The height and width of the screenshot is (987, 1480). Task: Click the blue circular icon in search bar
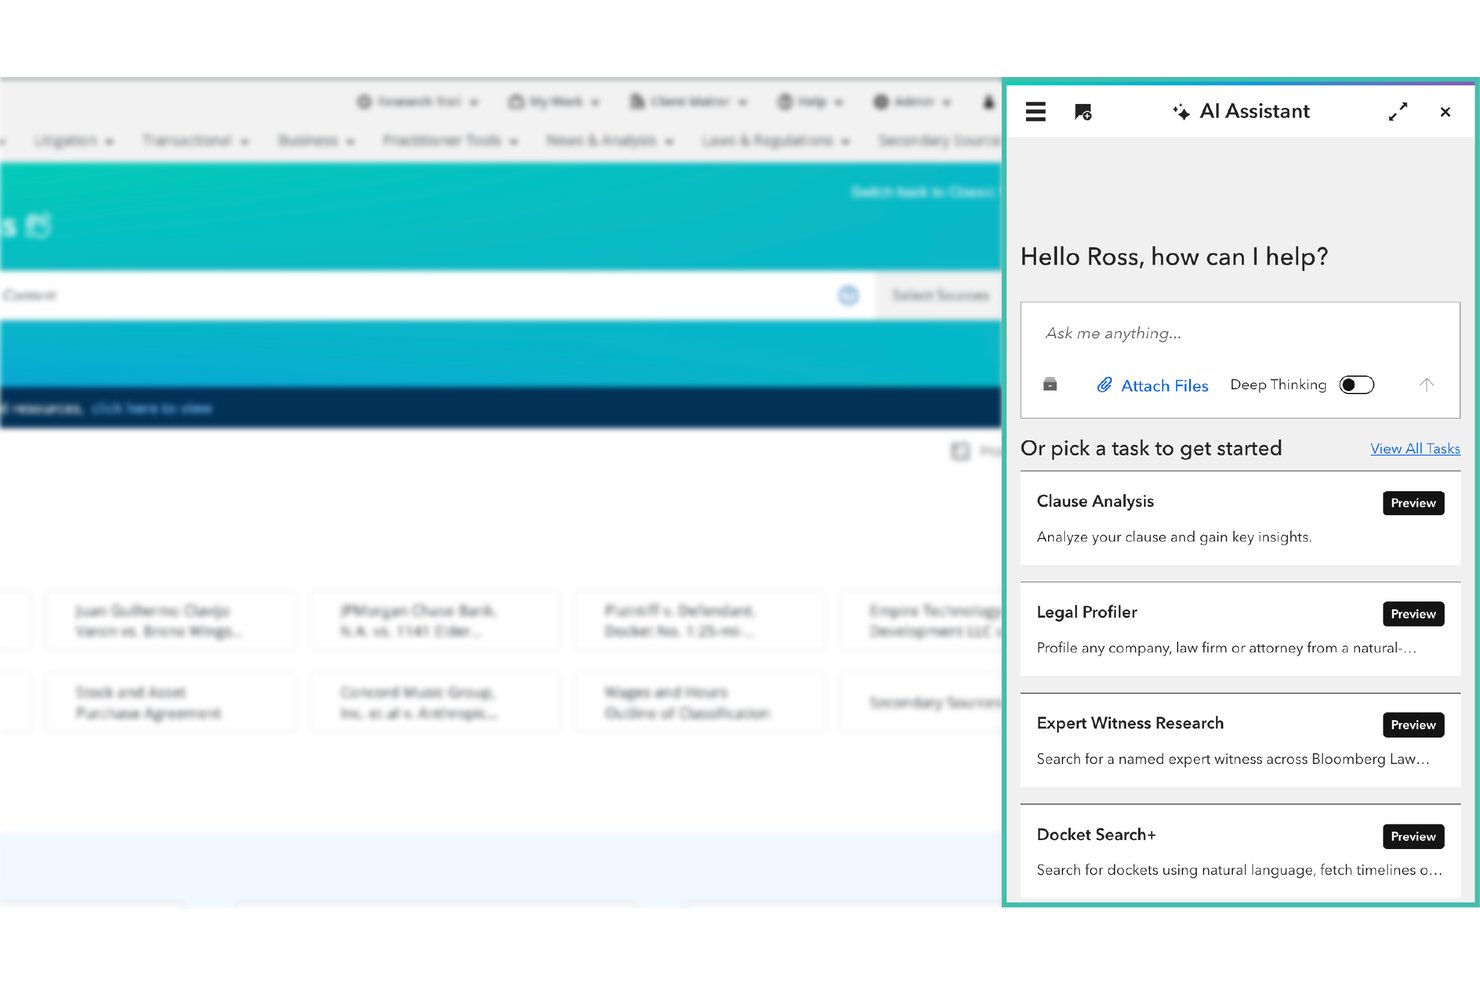pos(848,296)
